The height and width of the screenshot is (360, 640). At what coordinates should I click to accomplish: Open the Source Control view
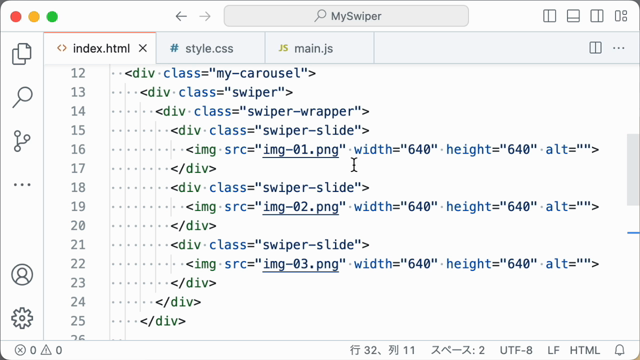coord(22,141)
